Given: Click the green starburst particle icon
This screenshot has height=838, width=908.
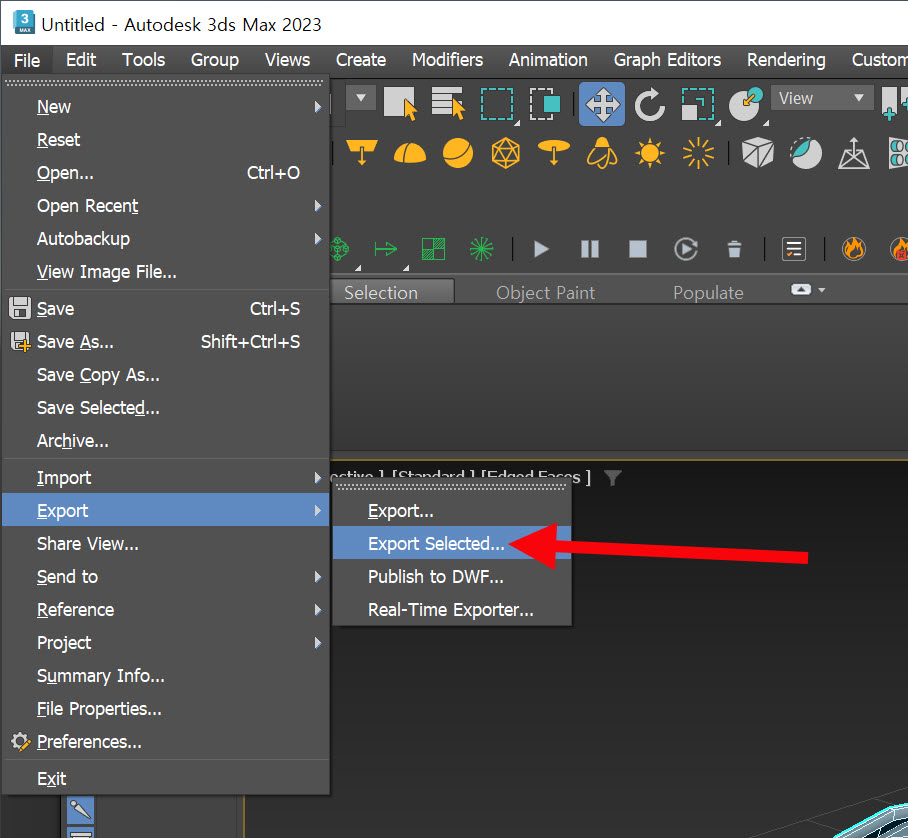Looking at the screenshot, I should [x=481, y=250].
